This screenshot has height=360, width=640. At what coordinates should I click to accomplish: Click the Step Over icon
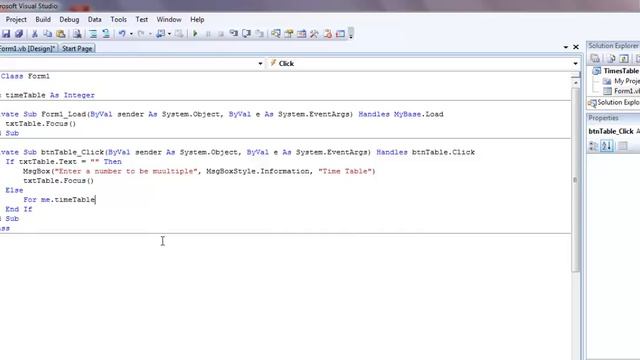click(x=247, y=34)
